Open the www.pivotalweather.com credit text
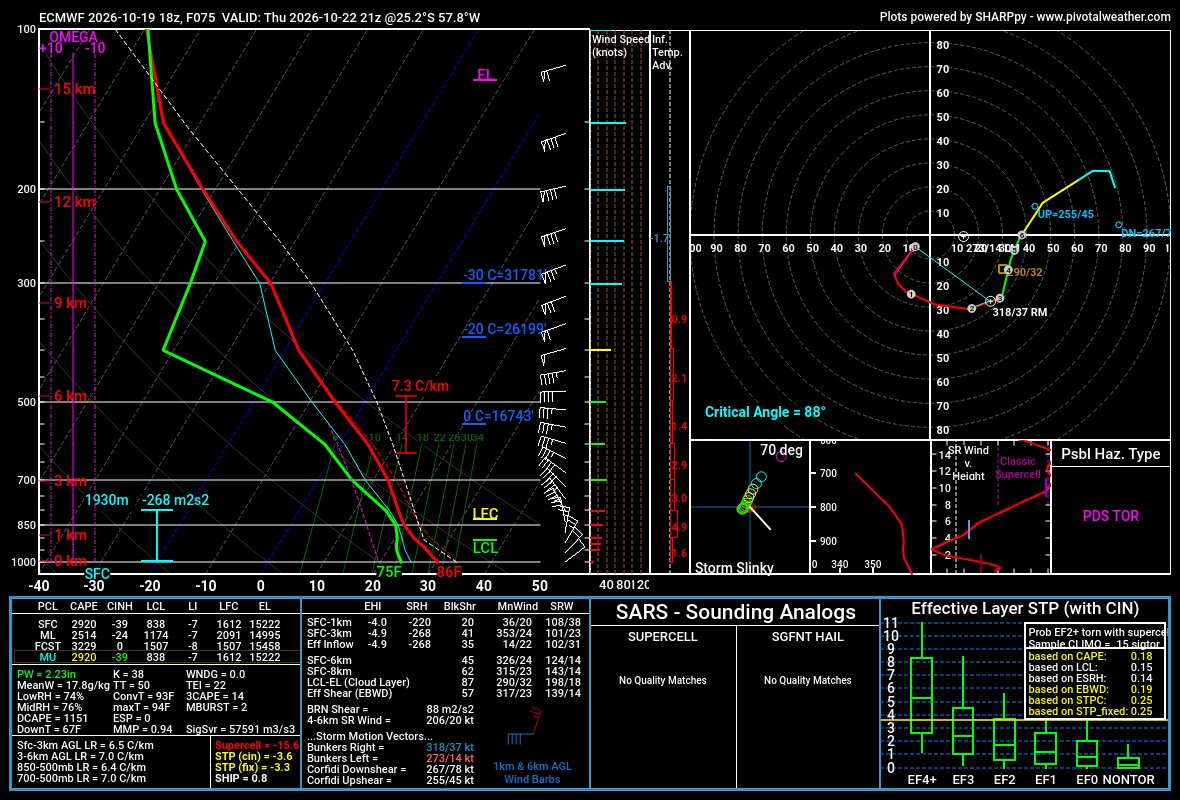Image resolution: width=1180 pixels, height=800 pixels. [x=1103, y=17]
